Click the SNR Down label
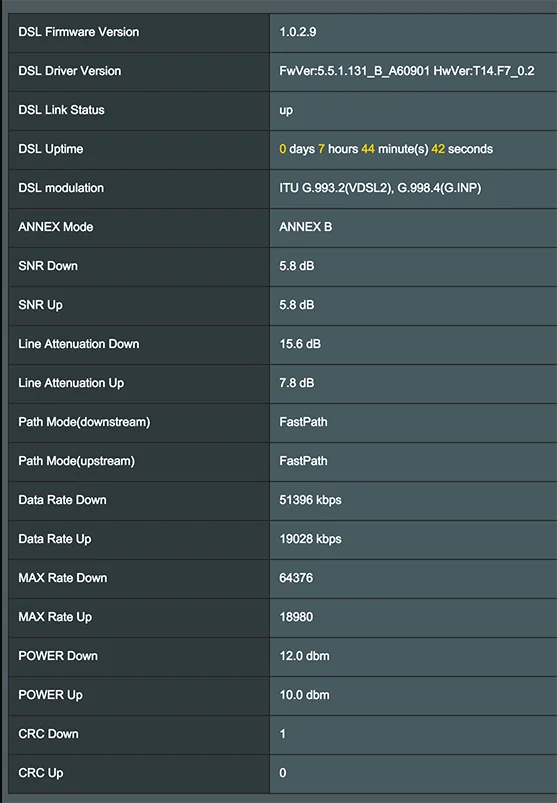557x803 pixels. pos(48,266)
